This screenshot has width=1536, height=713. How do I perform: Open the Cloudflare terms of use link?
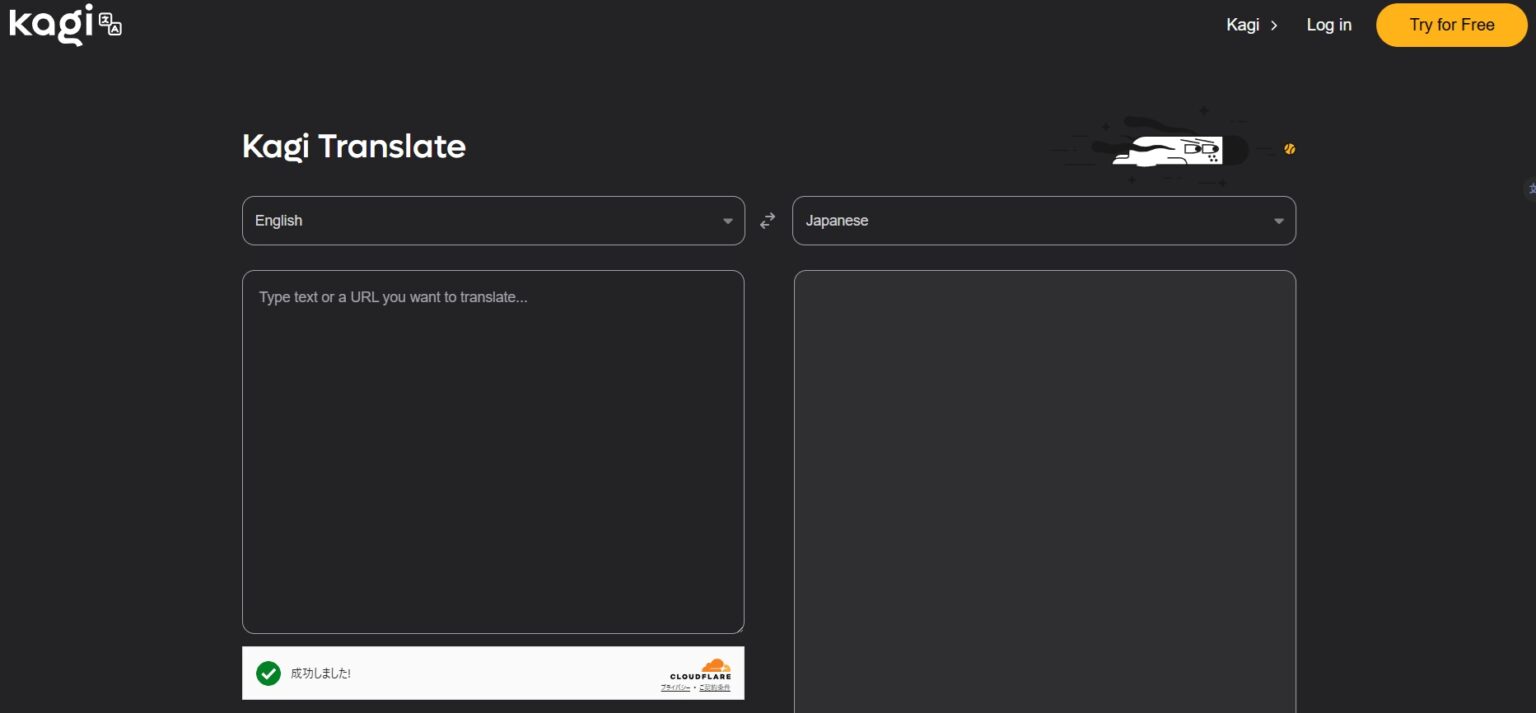pos(714,688)
